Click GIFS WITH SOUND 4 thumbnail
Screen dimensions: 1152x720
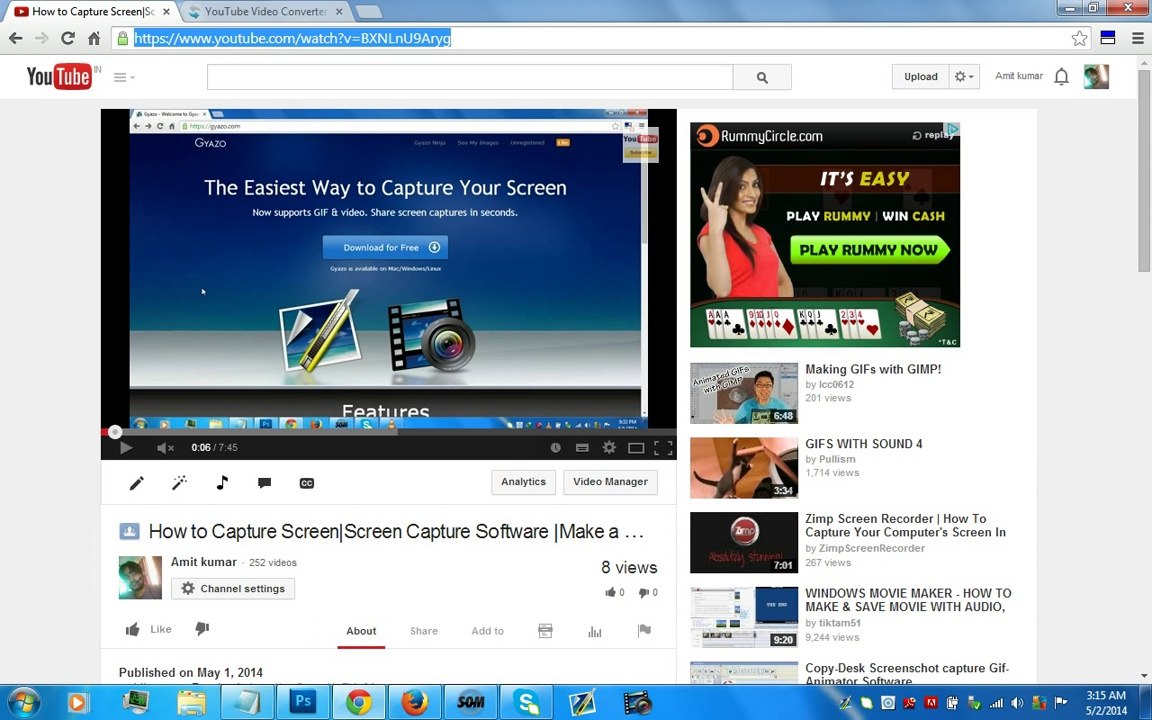pos(744,468)
